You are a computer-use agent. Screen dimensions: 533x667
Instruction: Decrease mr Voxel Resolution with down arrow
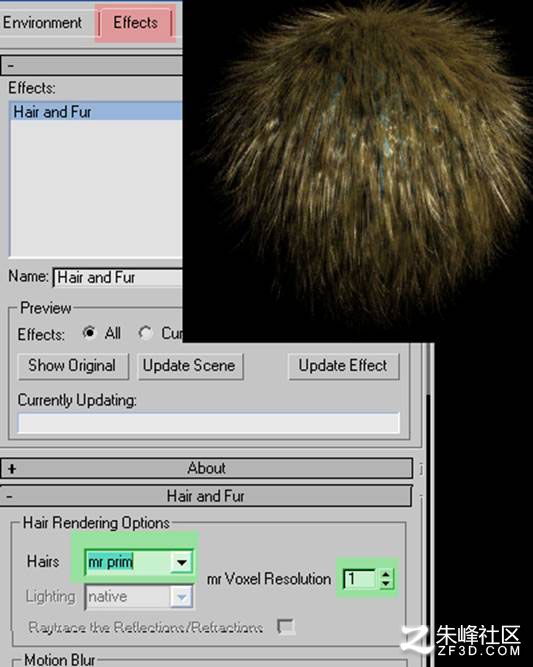click(x=386, y=584)
